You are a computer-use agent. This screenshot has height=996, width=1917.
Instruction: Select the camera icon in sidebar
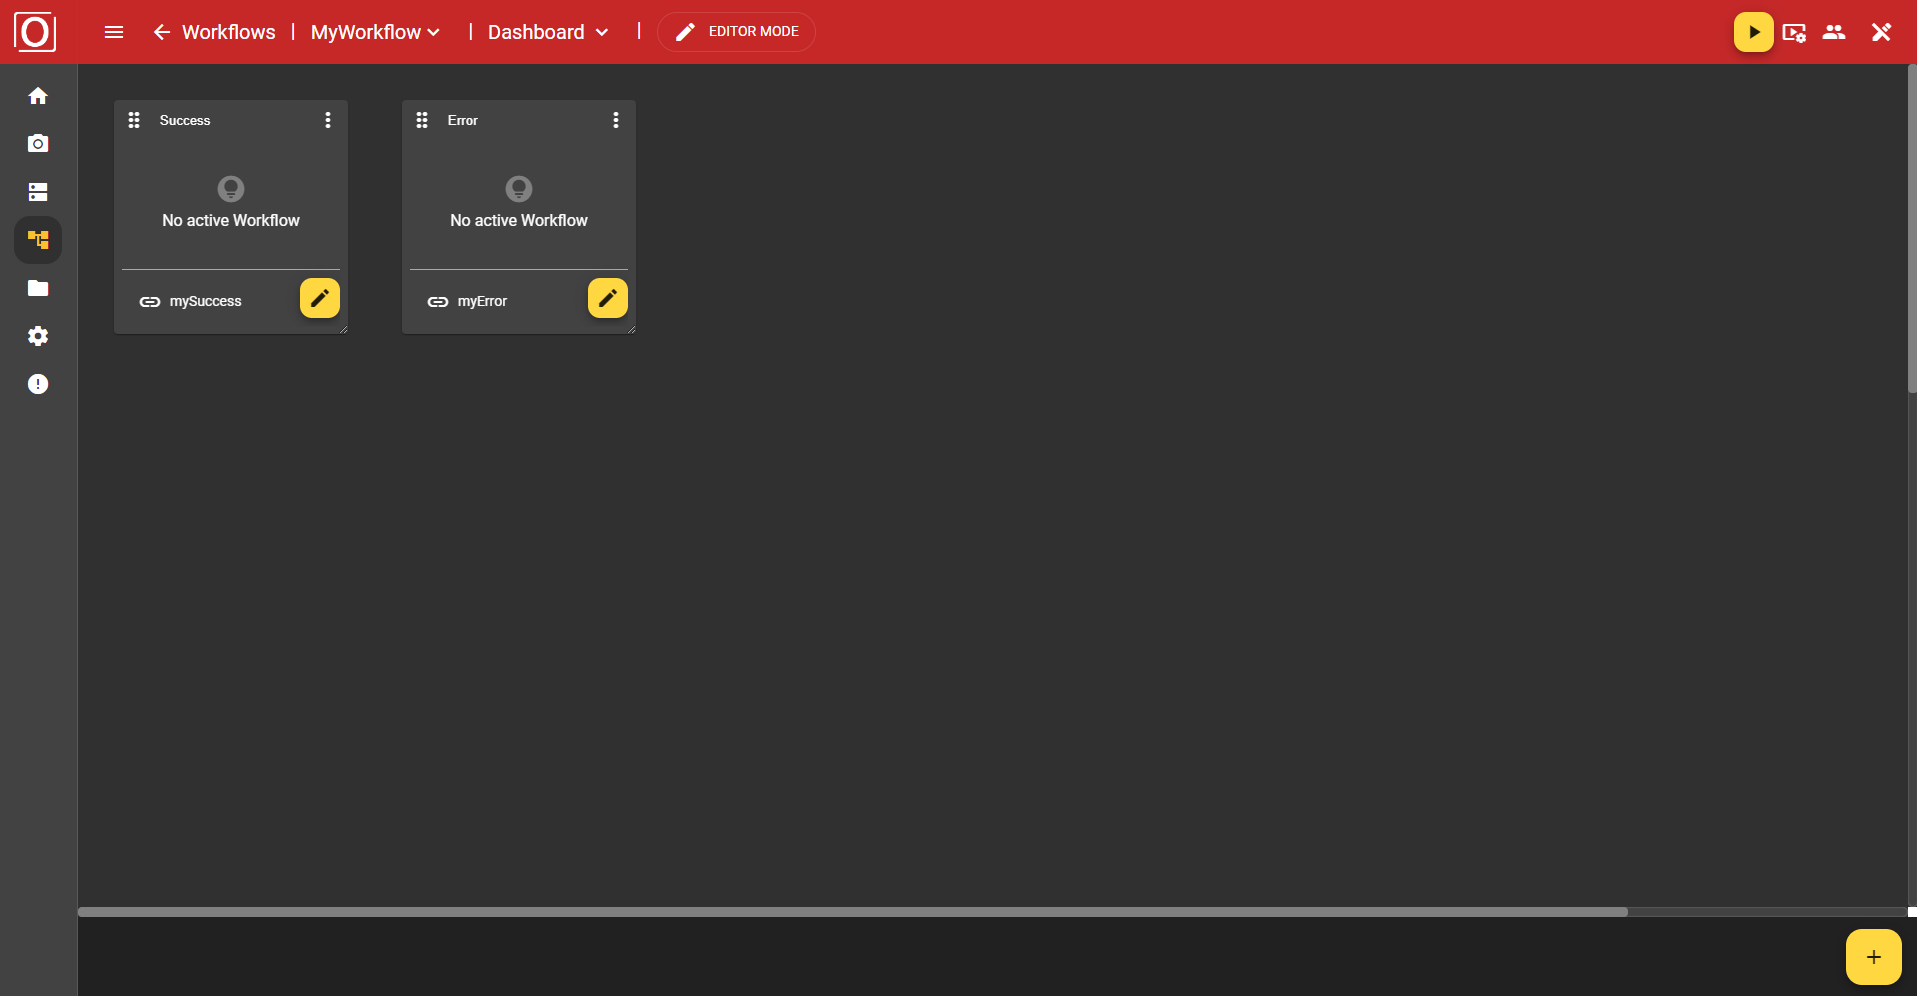point(37,144)
